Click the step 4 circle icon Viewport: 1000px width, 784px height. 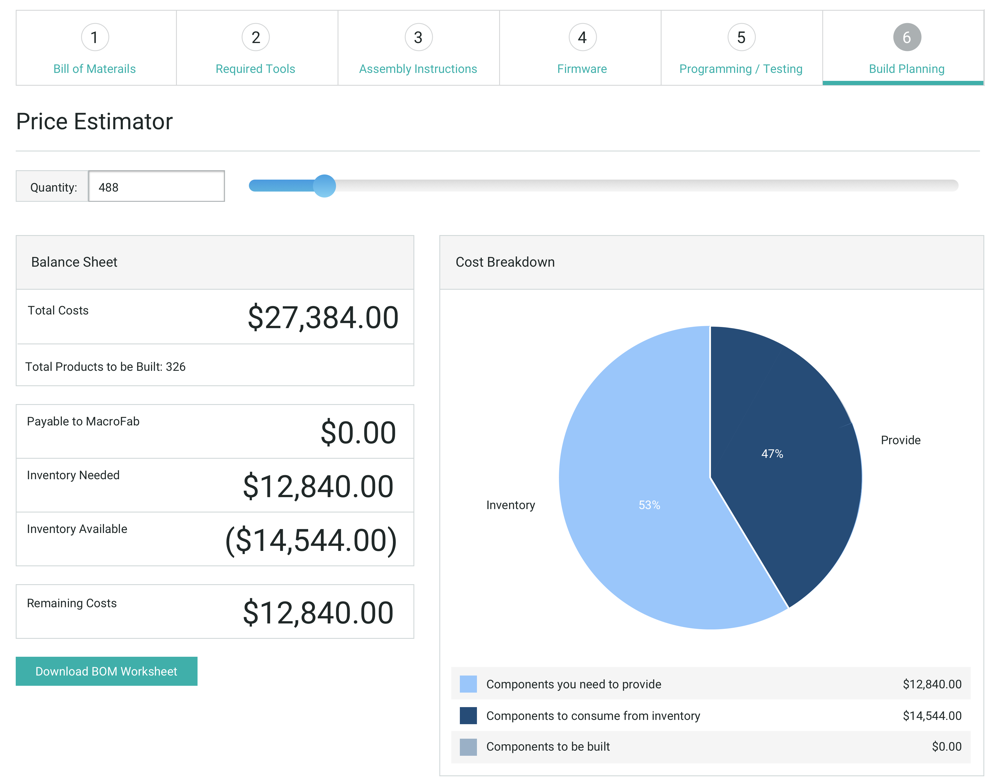[582, 38]
